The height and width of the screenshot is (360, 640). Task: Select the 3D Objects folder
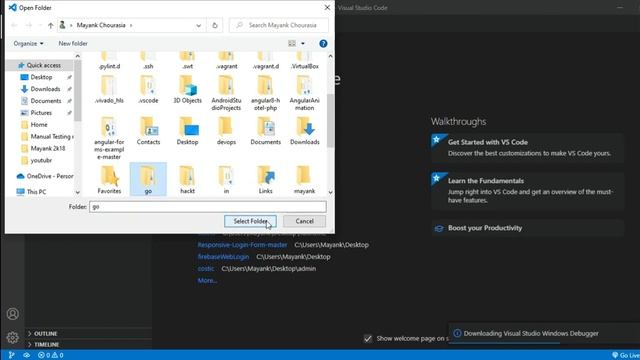tap(187, 89)
